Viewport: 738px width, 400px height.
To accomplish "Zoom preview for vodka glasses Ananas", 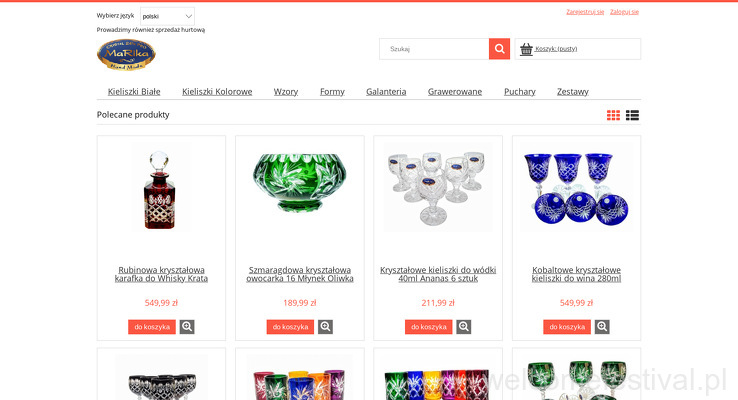I will (464, 327).
